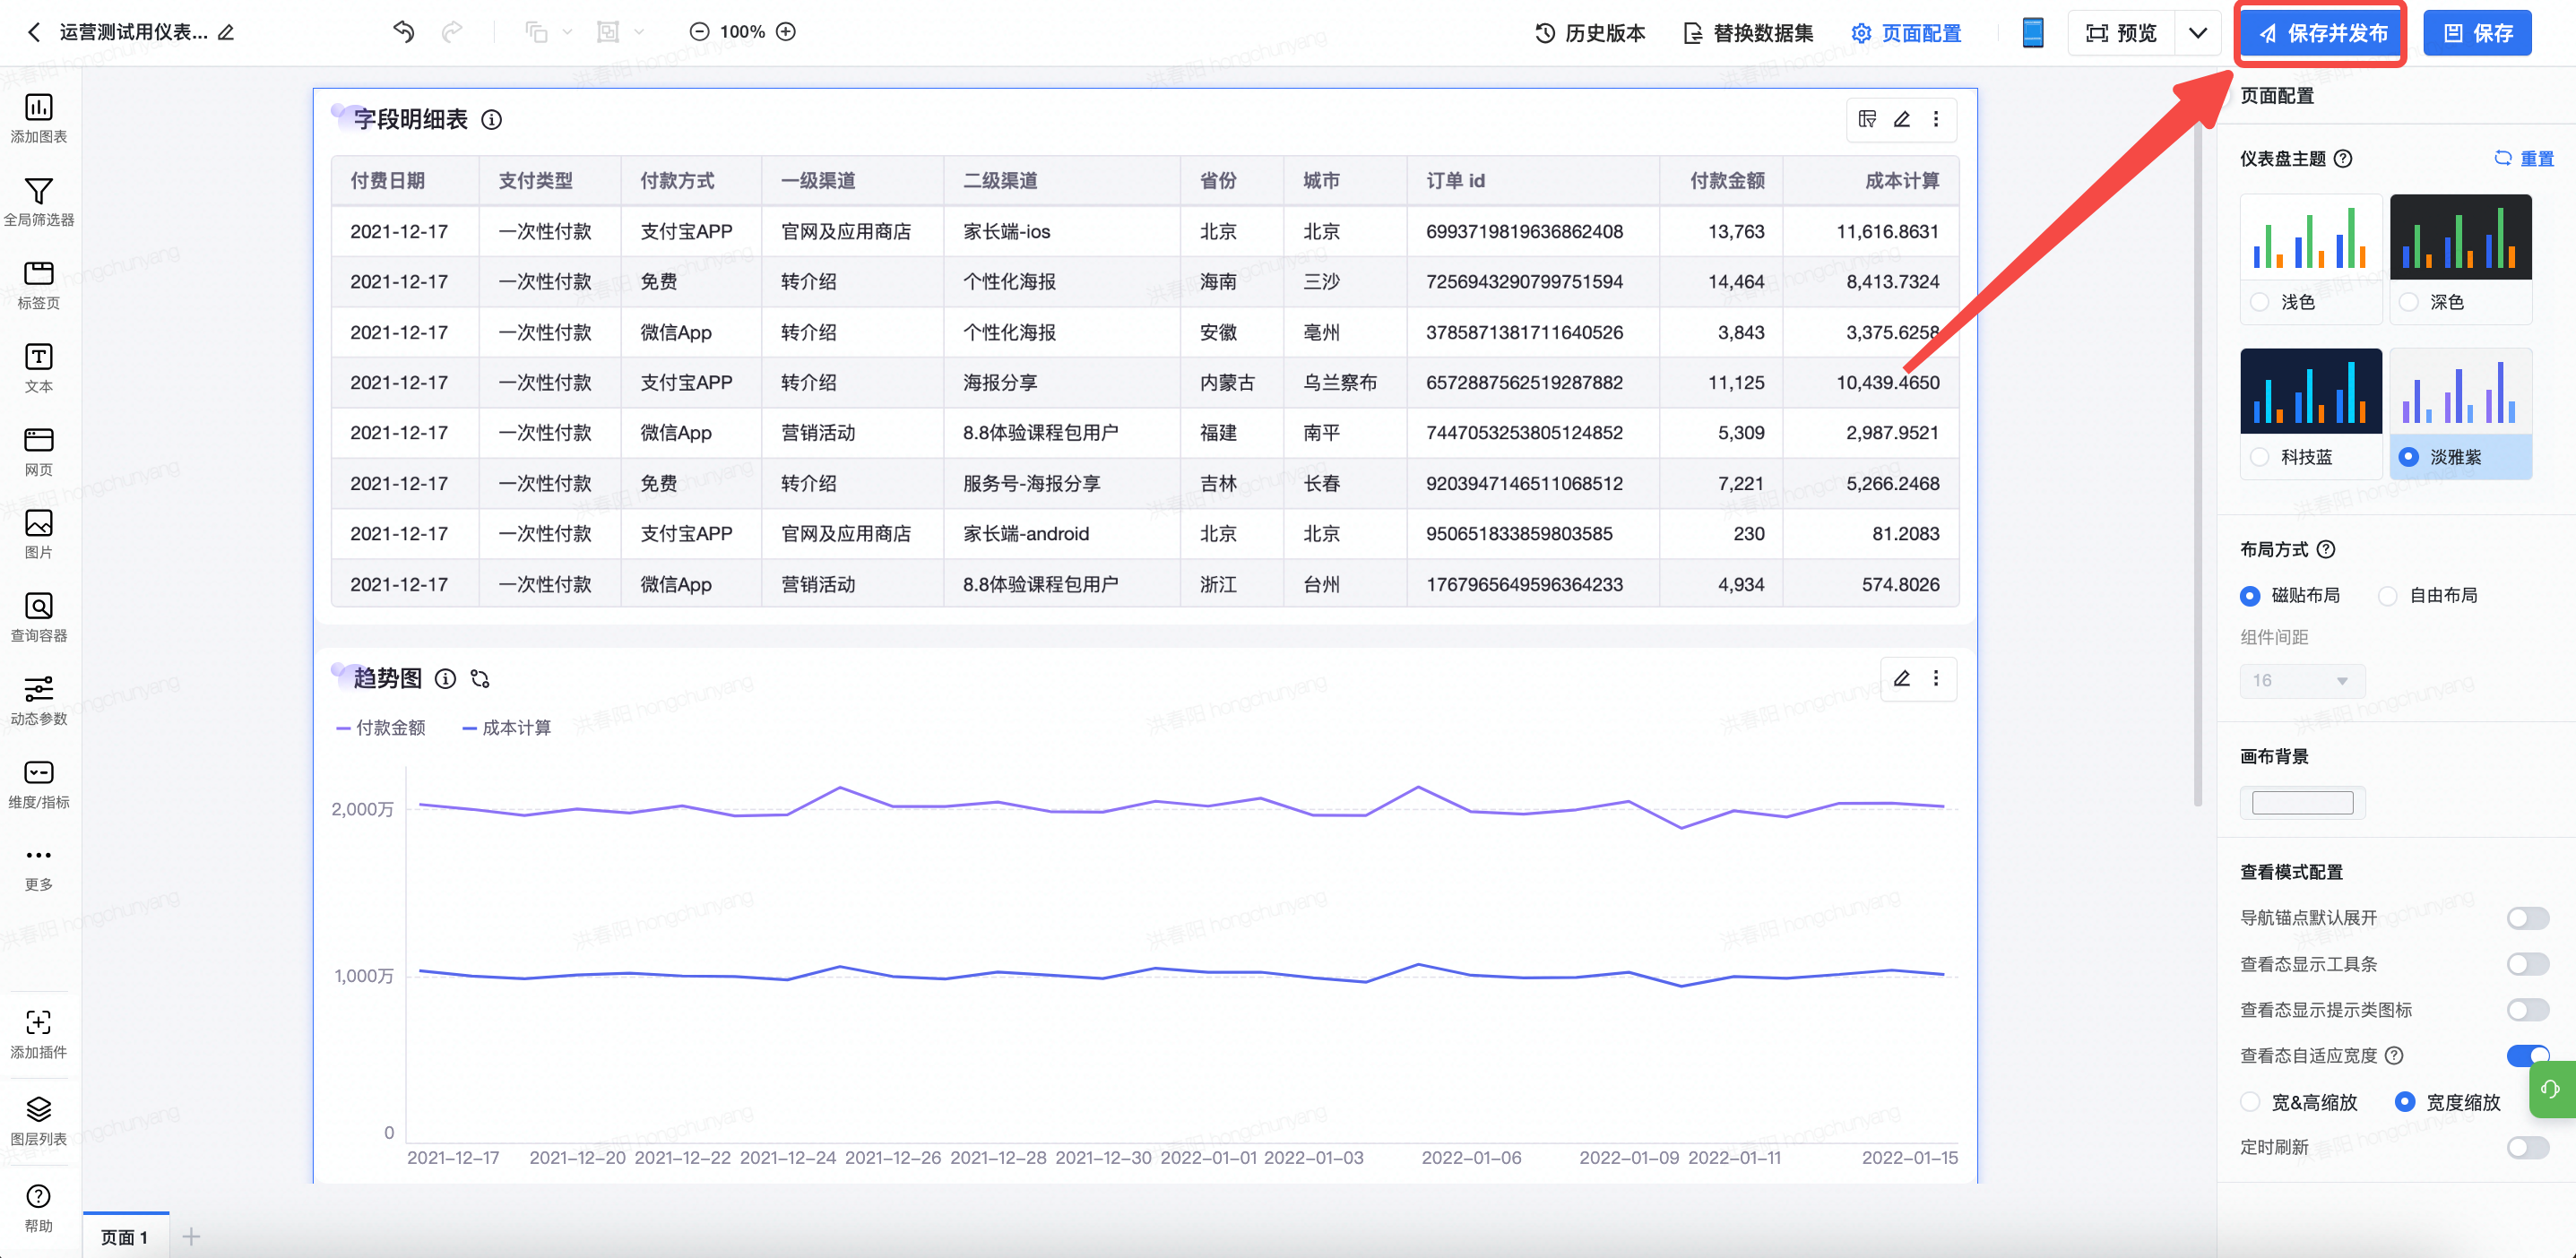Enable navigation anchor default expand toggle

(x=2526, y=918)
